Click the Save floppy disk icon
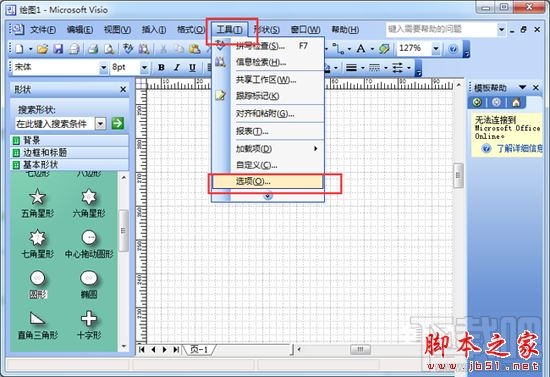The image size is (550, 377). coord(58,49)
